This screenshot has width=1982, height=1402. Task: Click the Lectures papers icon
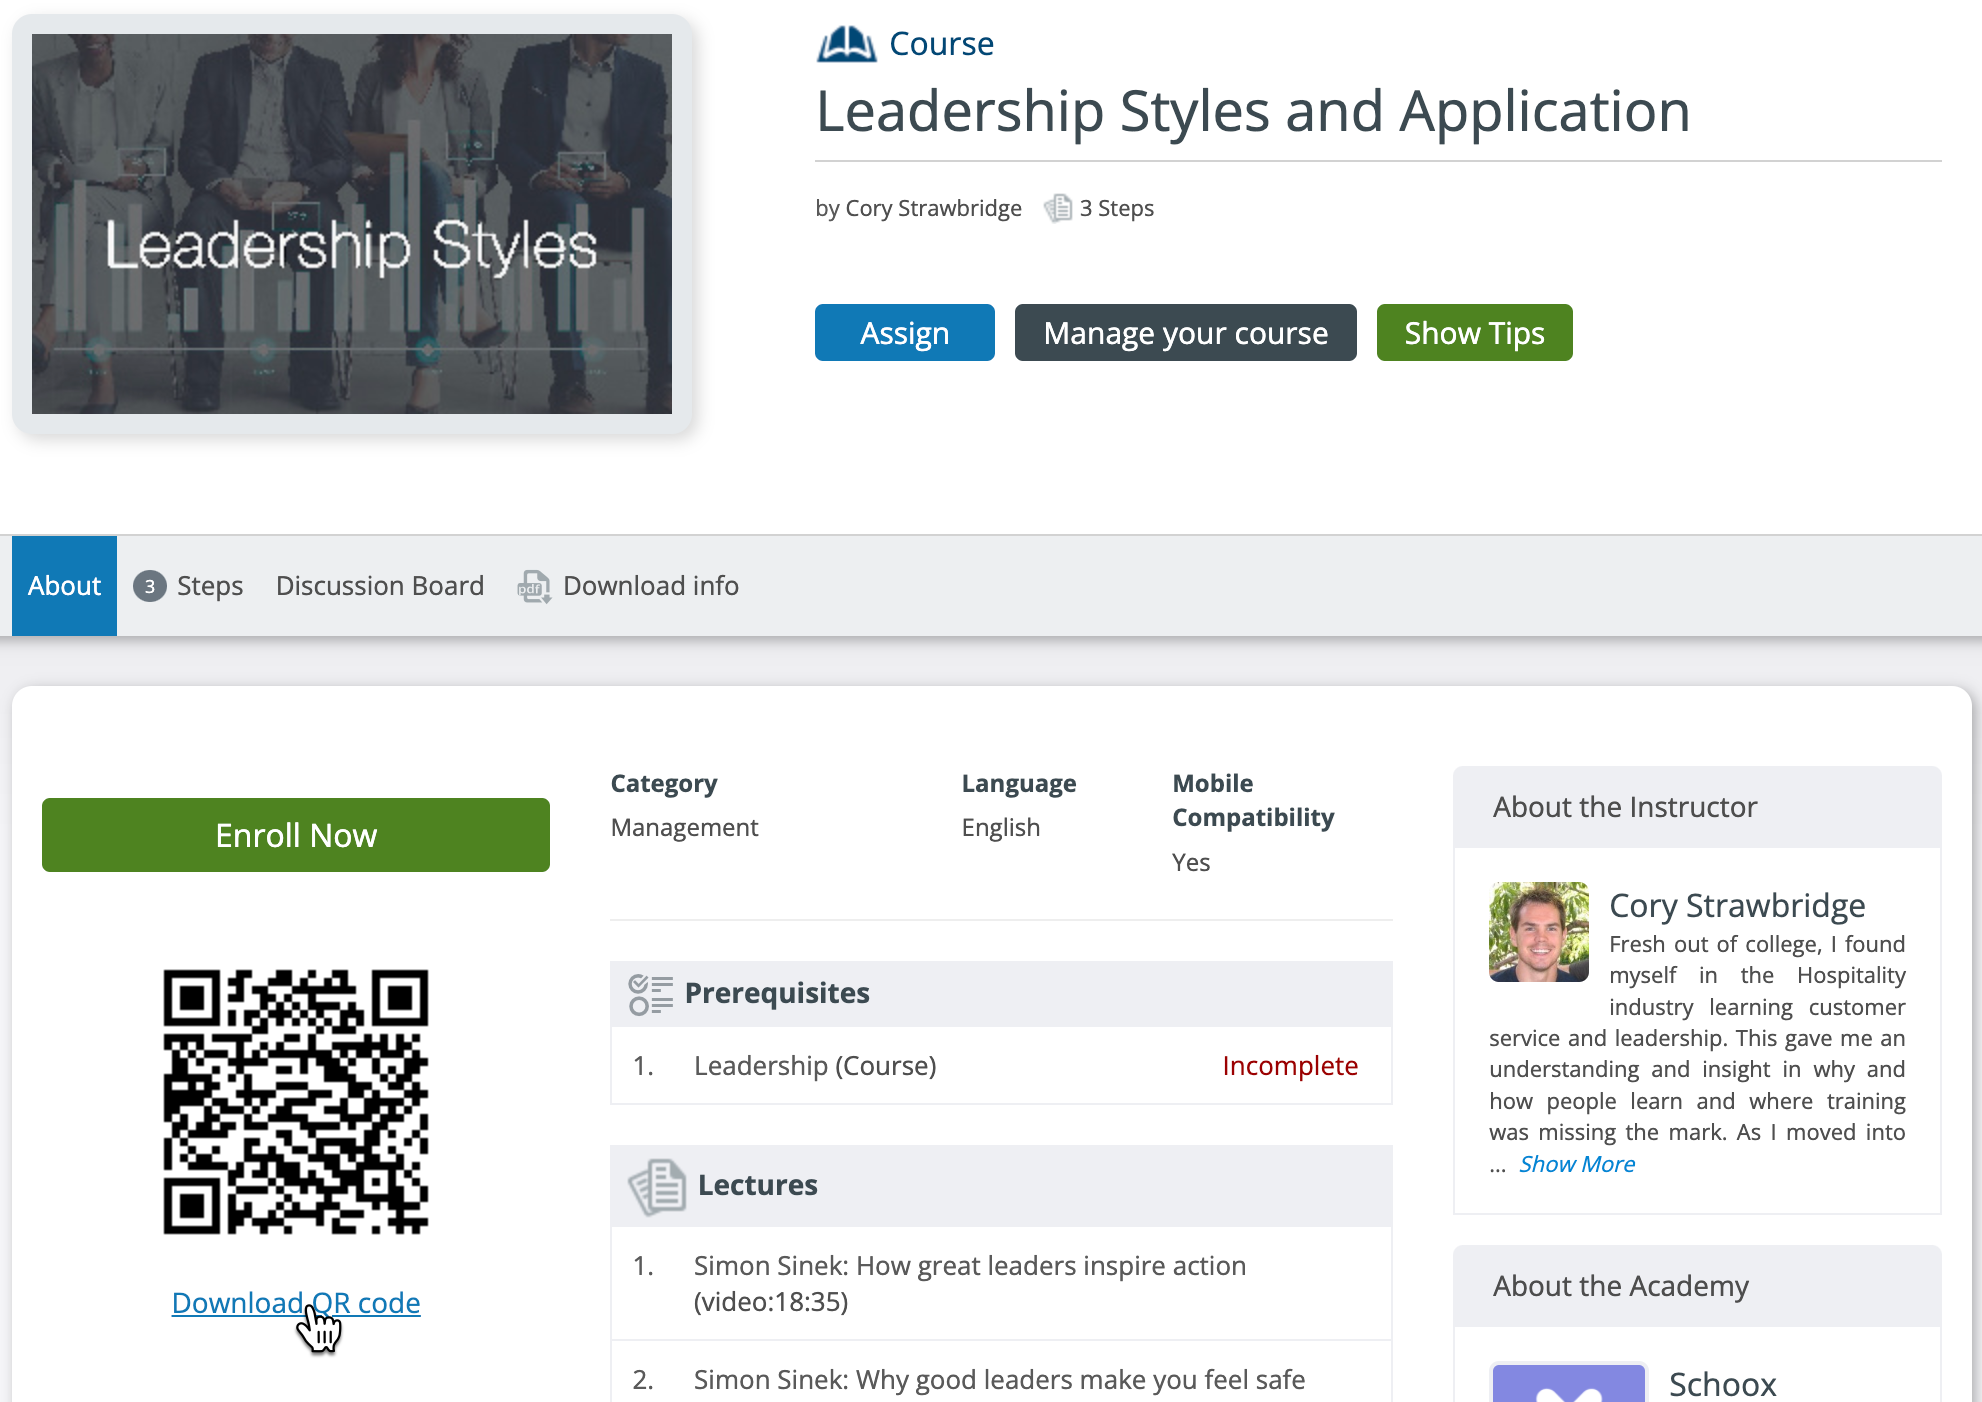pos(655,1185)
